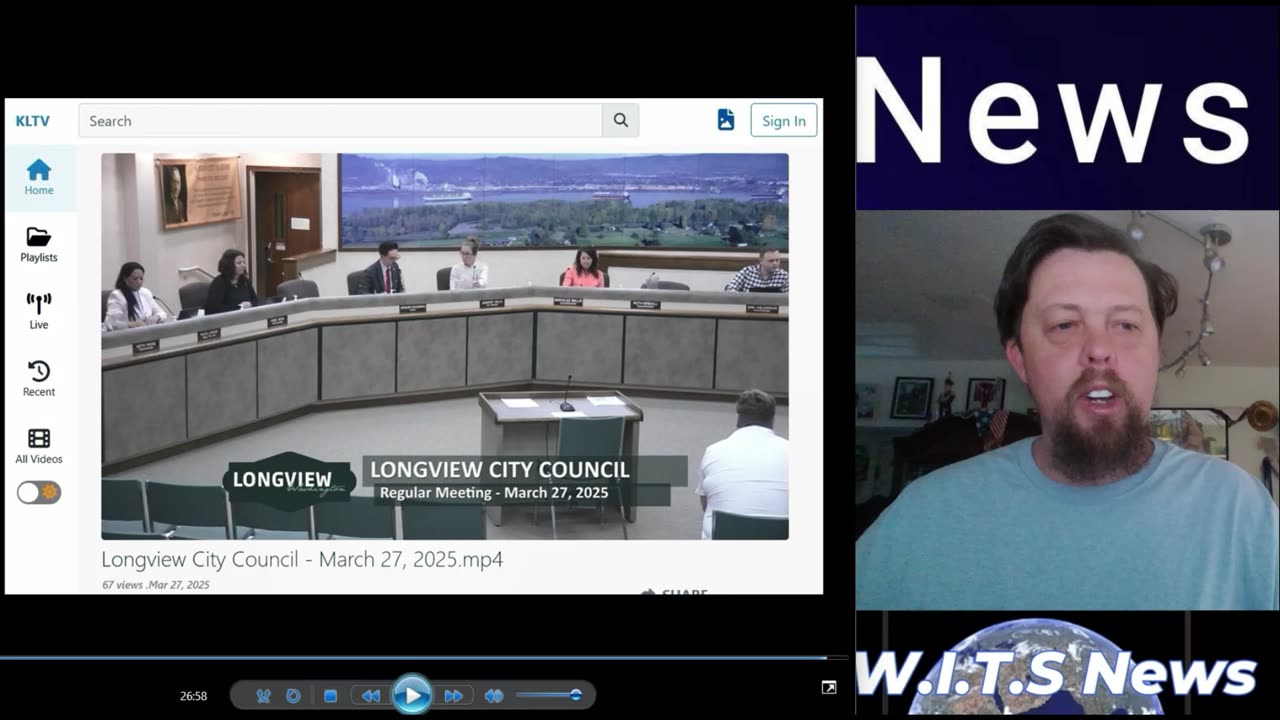Viewport: 1280px width, 720px height.
Task: Focus the Search input field
Action: (340, 121)
